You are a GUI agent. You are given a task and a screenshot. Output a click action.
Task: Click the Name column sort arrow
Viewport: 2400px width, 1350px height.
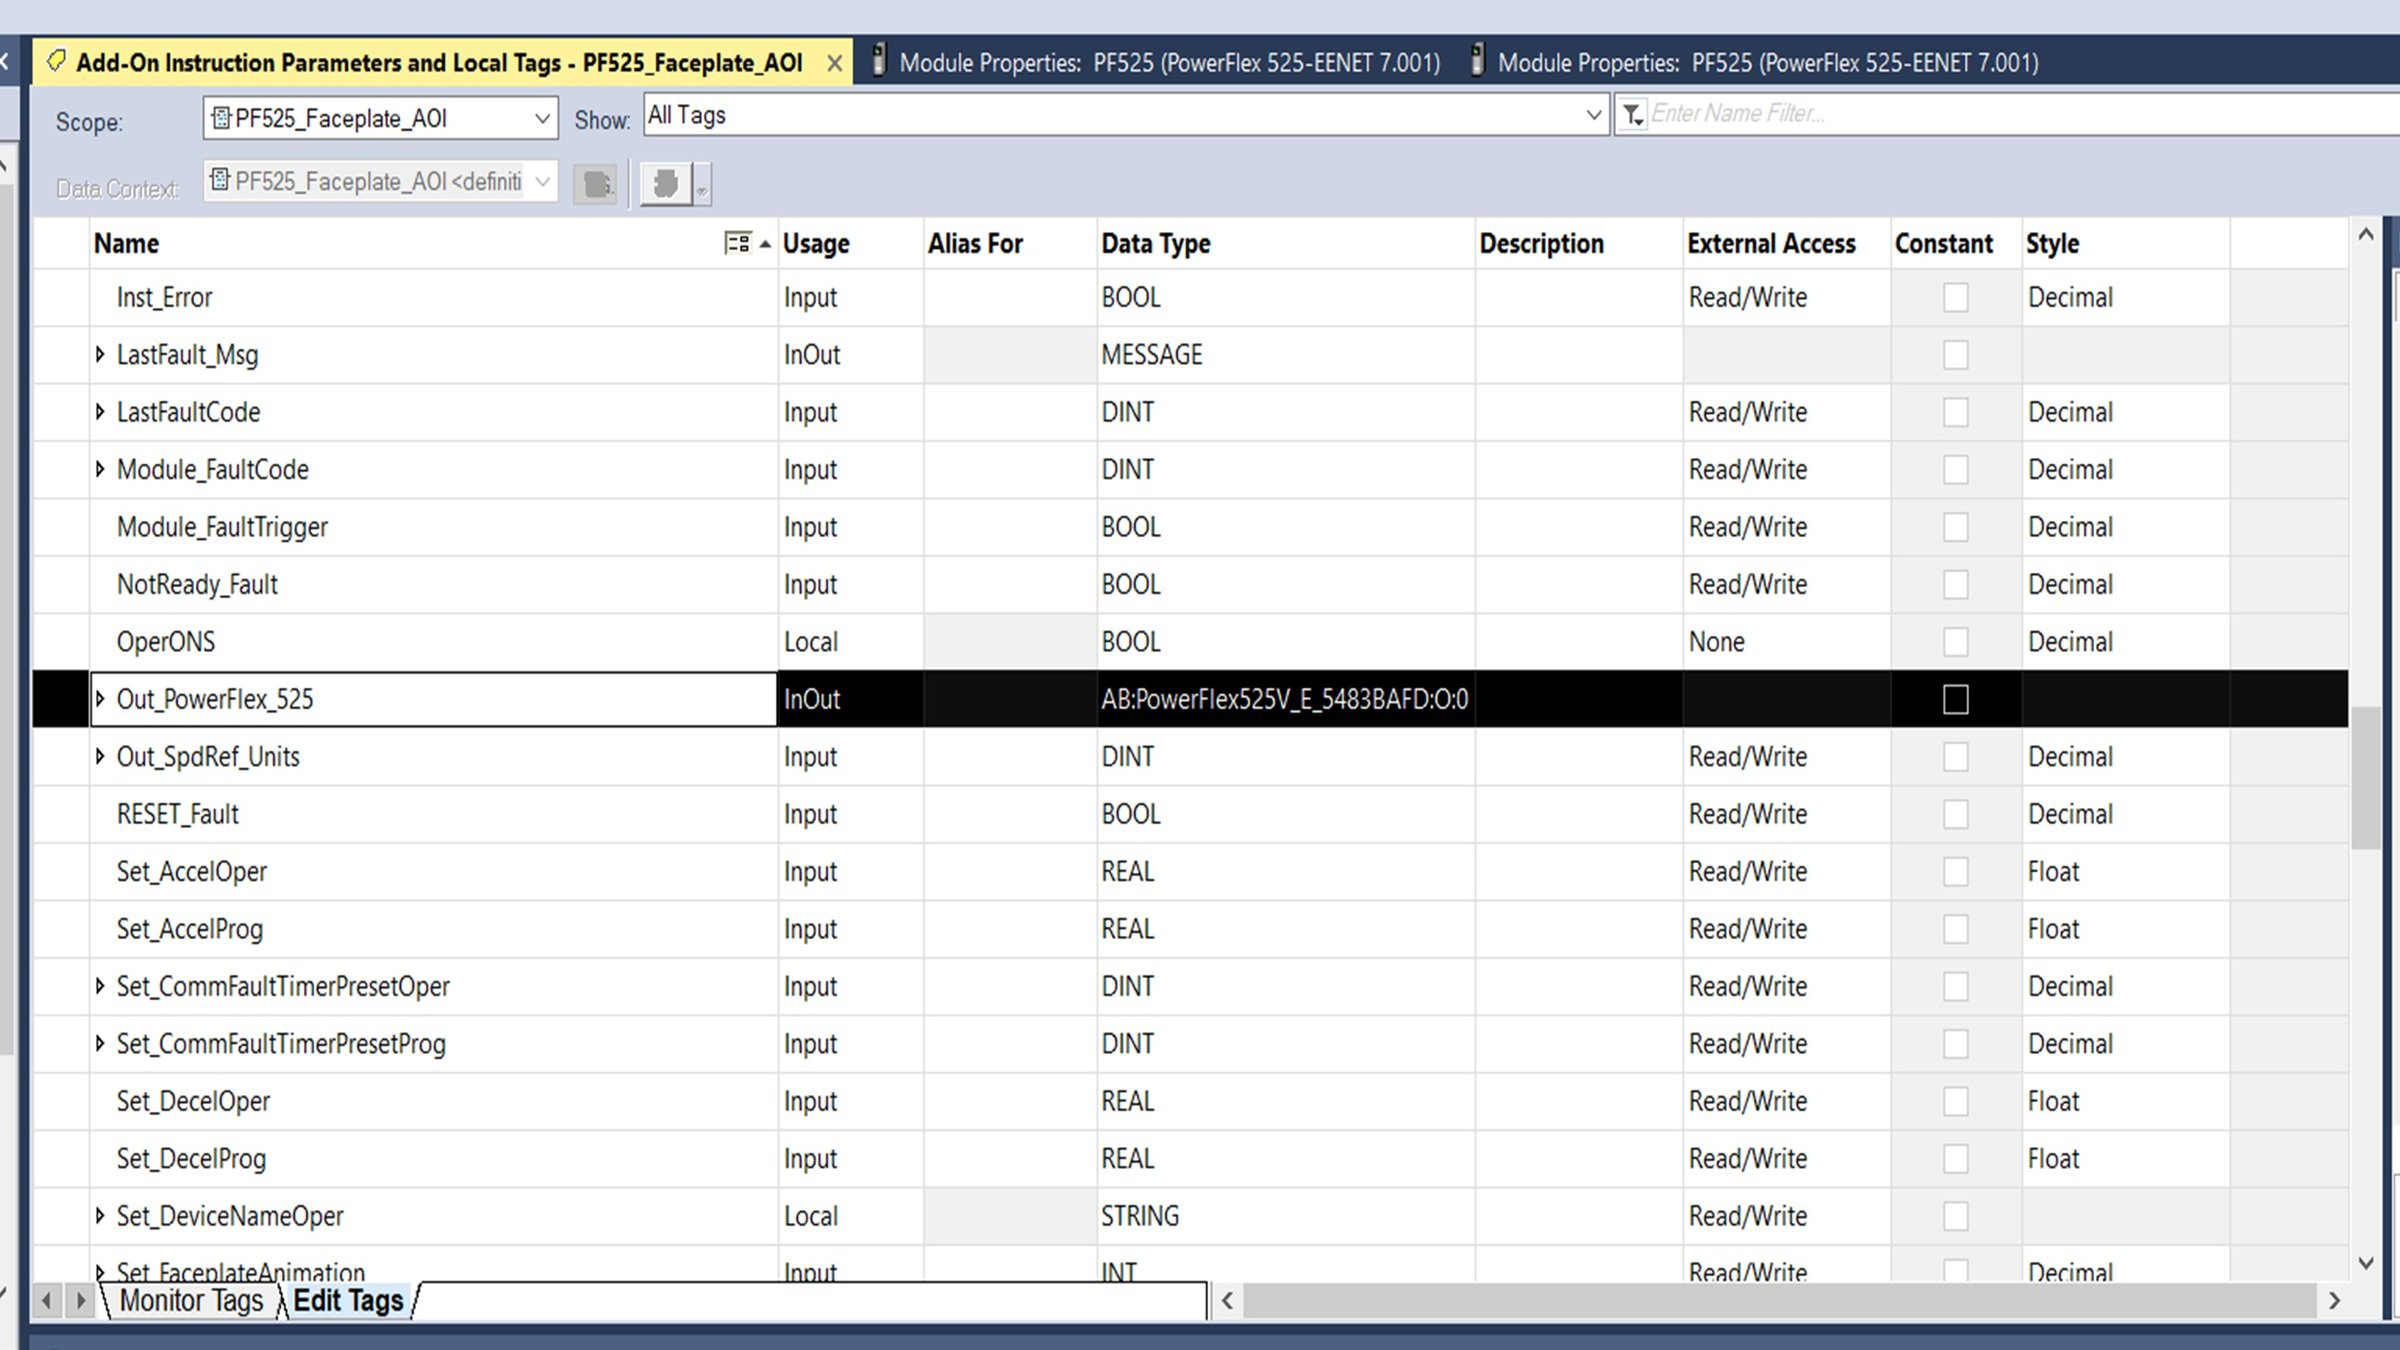pyautogui.click(x=765, y=244)
